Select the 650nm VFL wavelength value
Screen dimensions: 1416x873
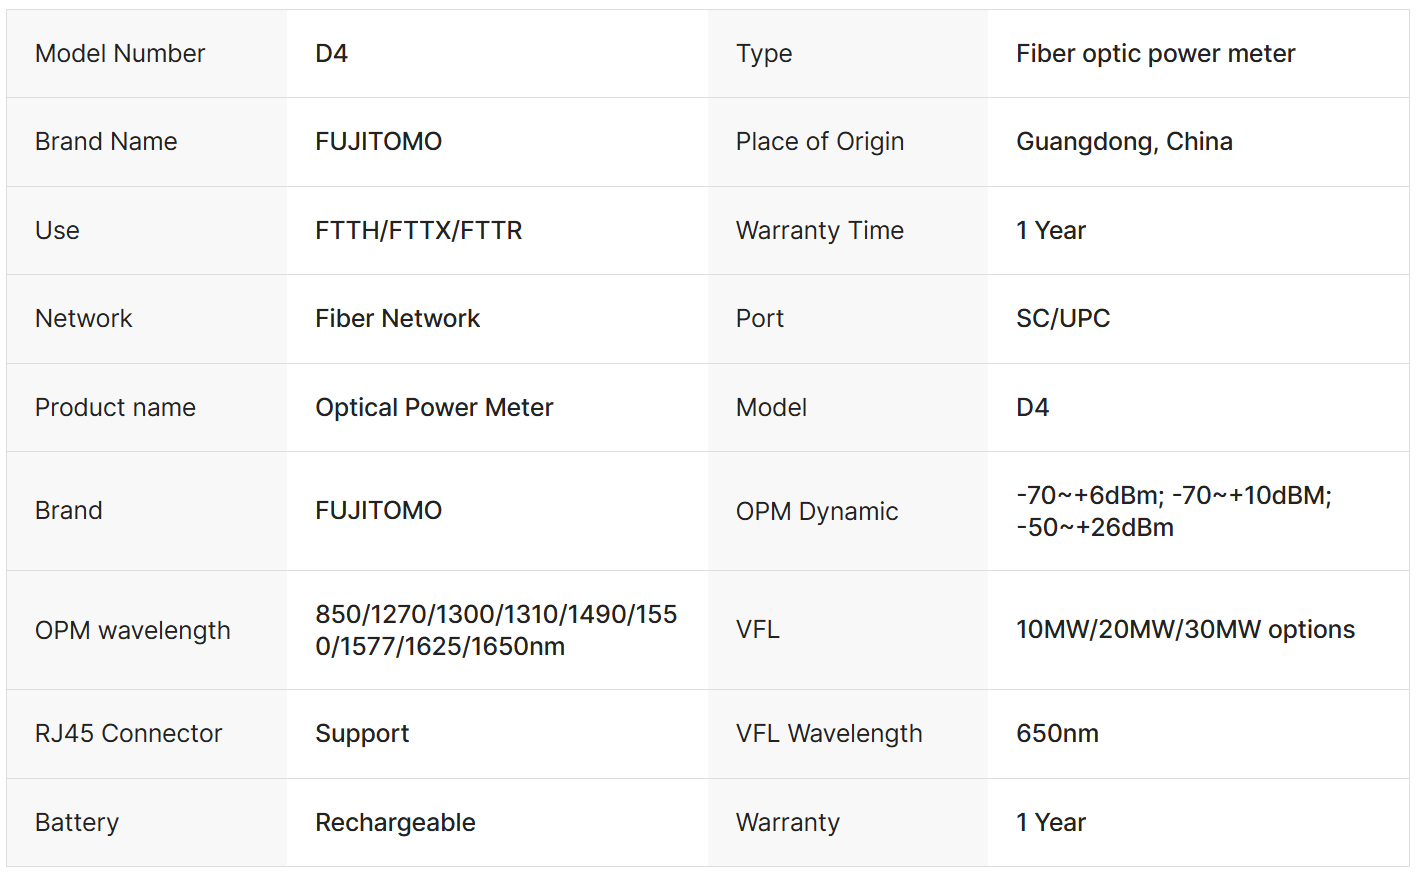(x=1057, y=734)
